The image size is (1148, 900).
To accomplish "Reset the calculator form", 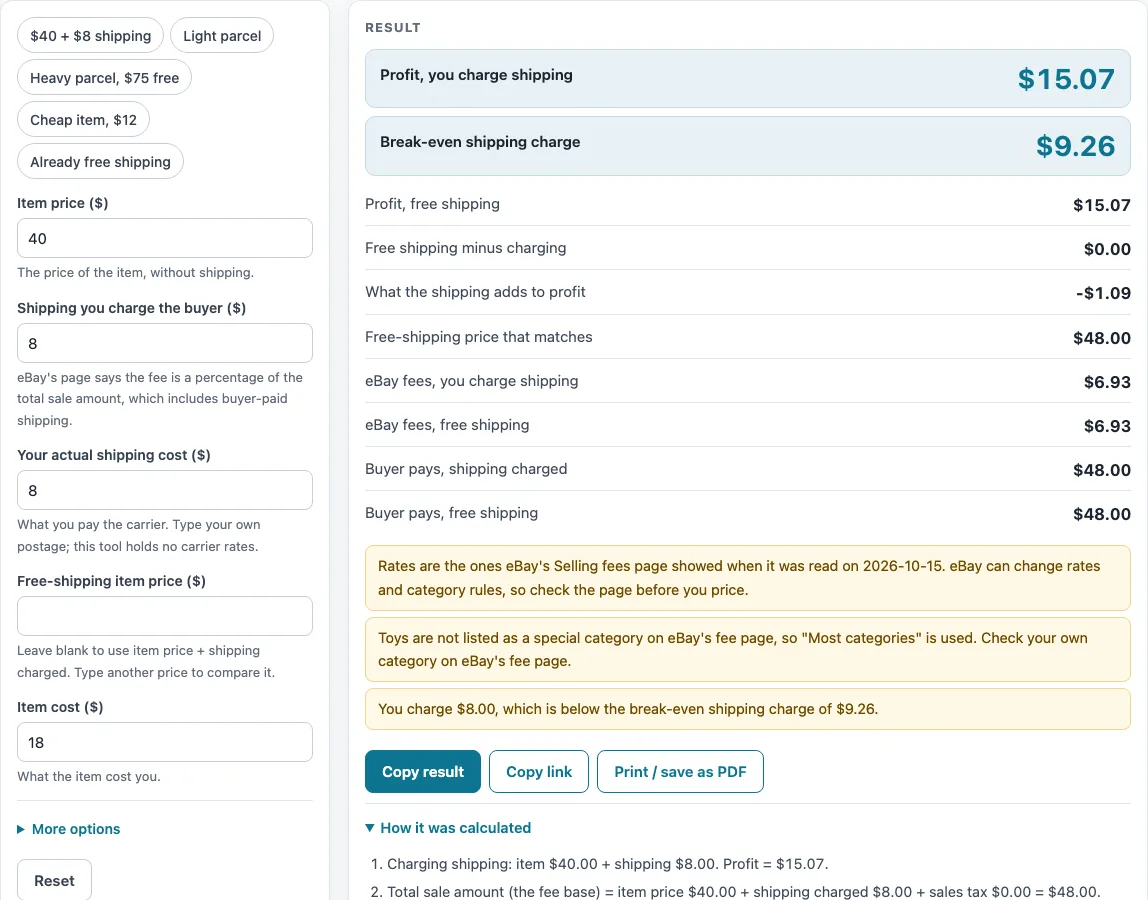I will 54,880.
